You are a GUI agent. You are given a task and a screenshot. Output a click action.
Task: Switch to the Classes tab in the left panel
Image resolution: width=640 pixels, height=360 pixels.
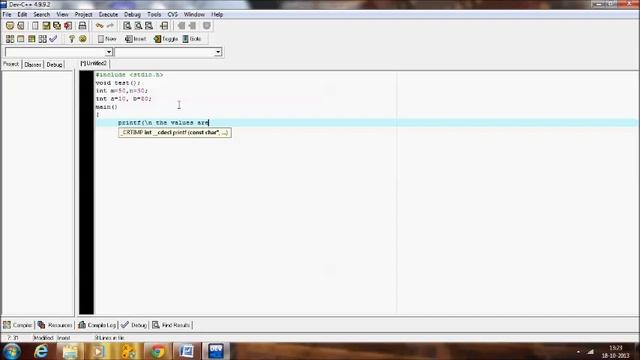tap(33, 64)
